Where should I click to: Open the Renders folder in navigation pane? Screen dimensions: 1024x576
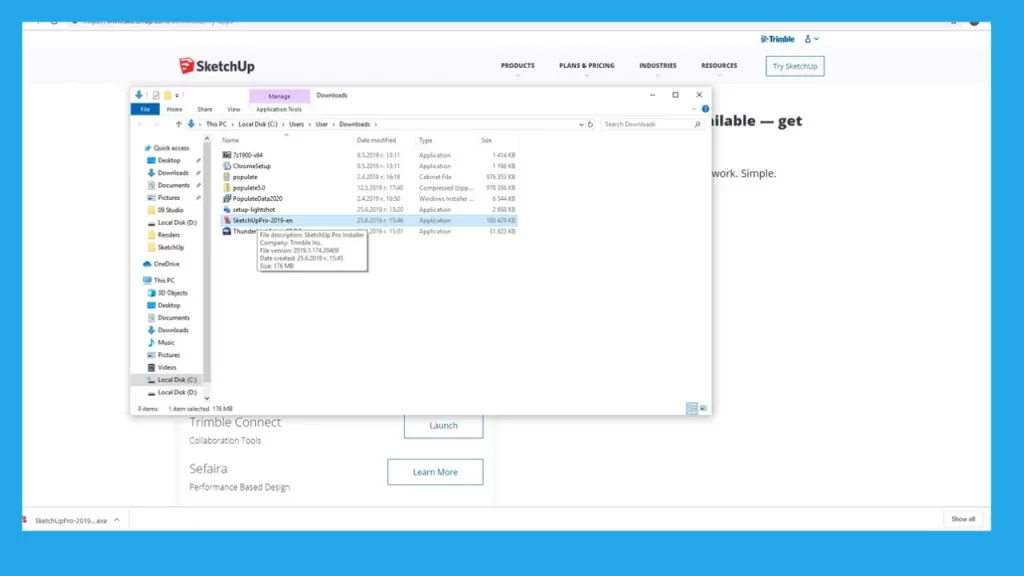pos(164,235)
